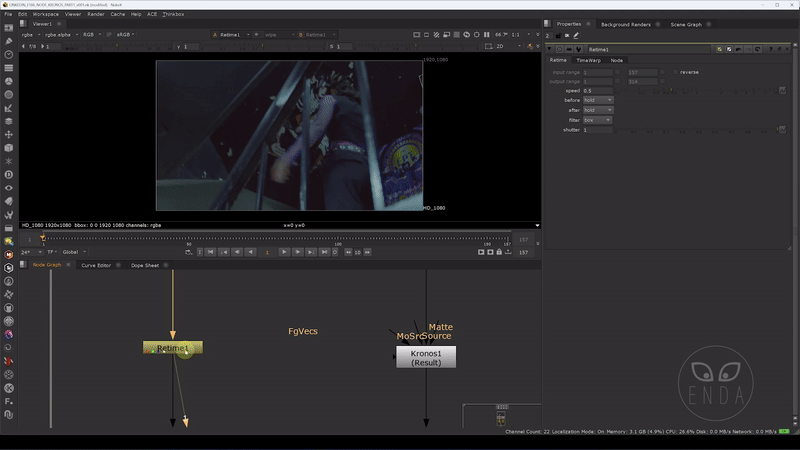Screen dimensions: 800x450
Task: Open the 'before' hold dropdown
Action: [x=597, y=100]
